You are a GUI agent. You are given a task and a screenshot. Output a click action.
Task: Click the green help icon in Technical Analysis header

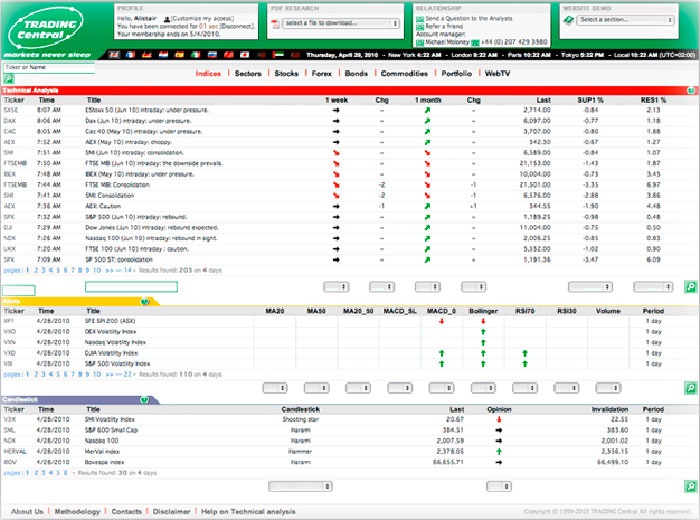691,90
